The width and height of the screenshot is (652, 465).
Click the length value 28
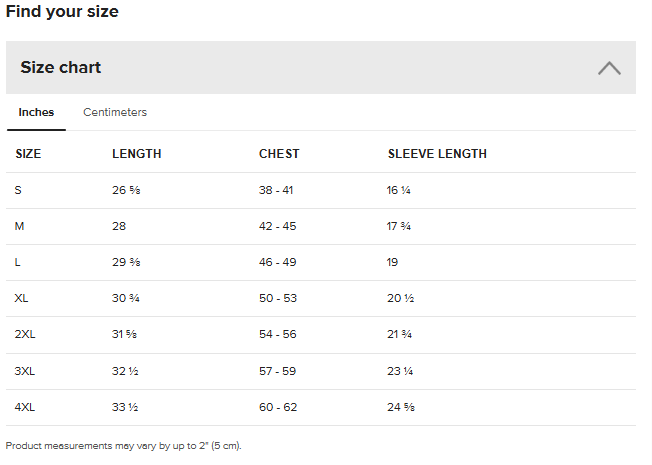pyautogui.click(x=119, y=226)
